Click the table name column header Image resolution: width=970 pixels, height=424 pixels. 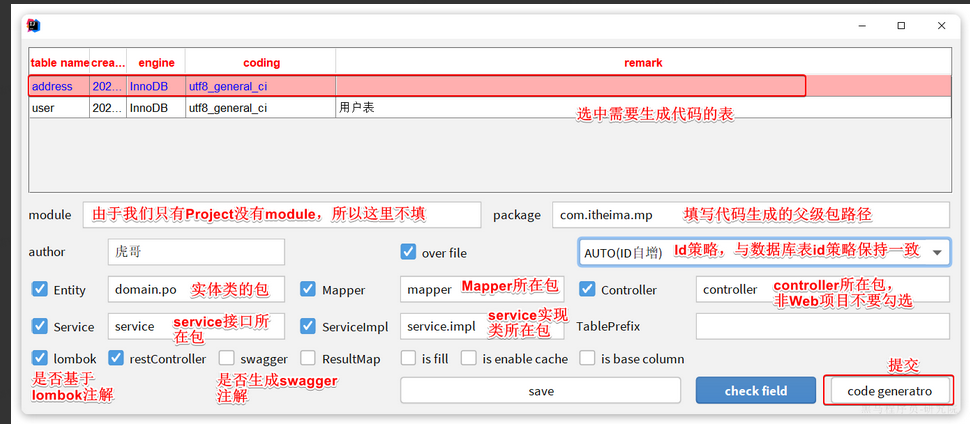click(x=59, y=63)
